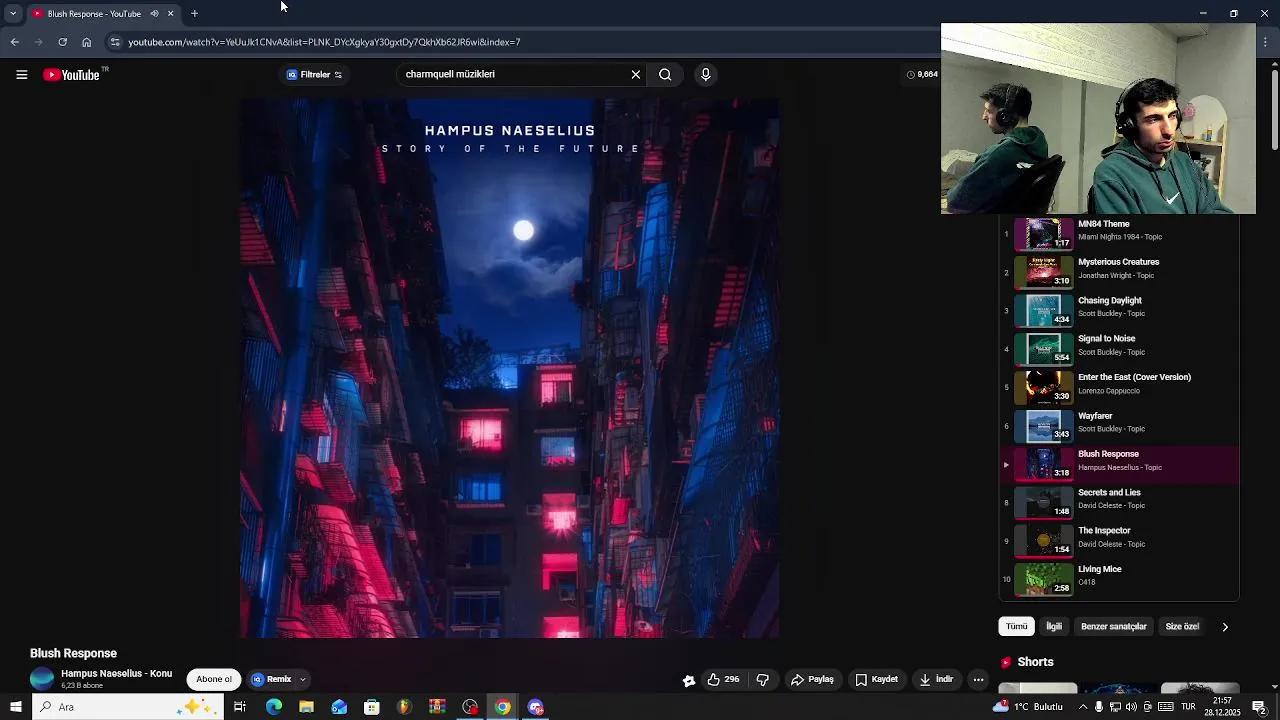The height and width of the screenshot is (720, 1280).
Task: Click the TUR language indicator
Action: point(1189,707)
